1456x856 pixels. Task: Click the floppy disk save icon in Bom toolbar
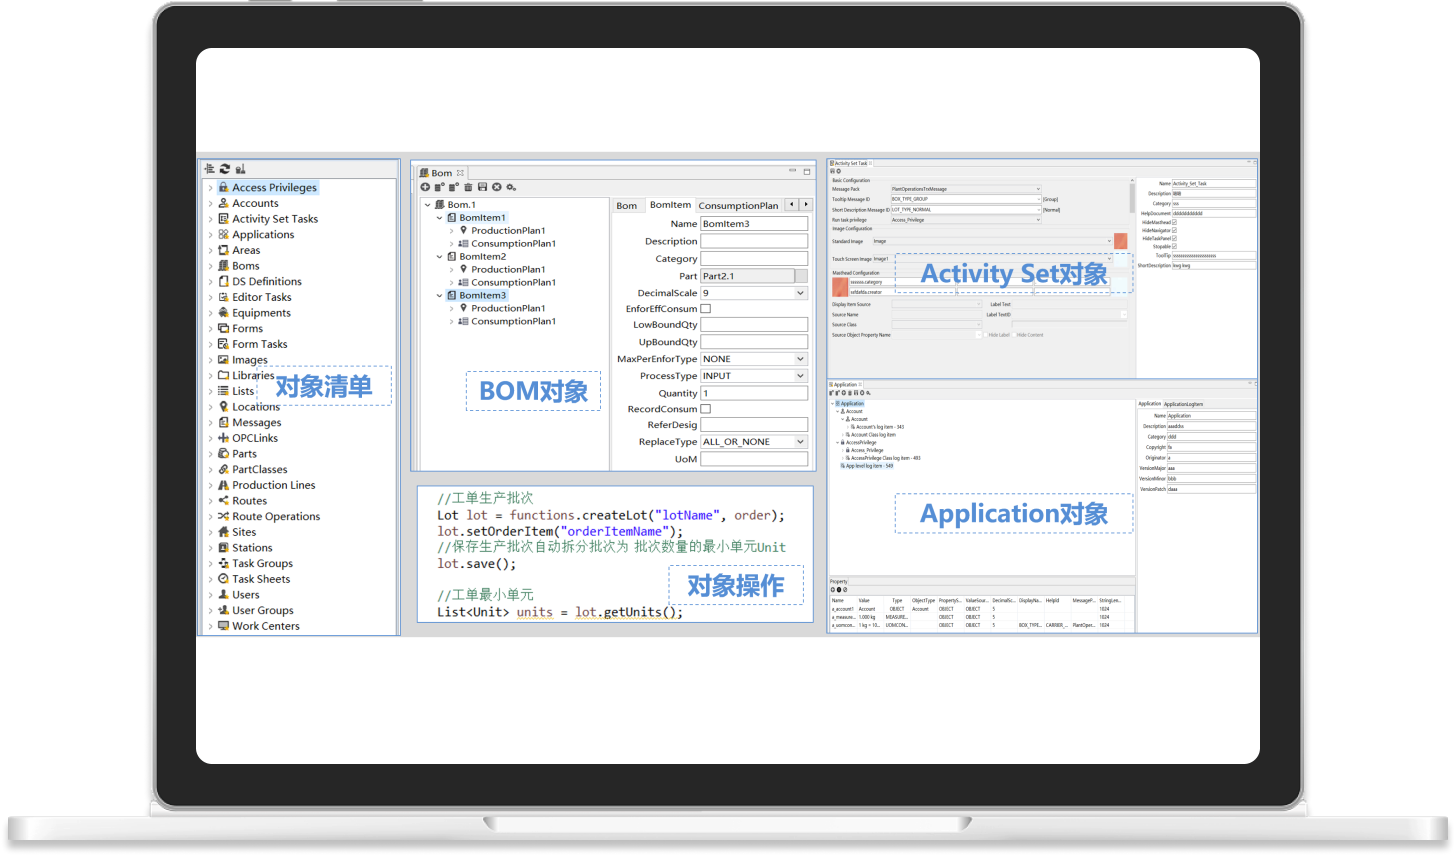click(482, 187)
